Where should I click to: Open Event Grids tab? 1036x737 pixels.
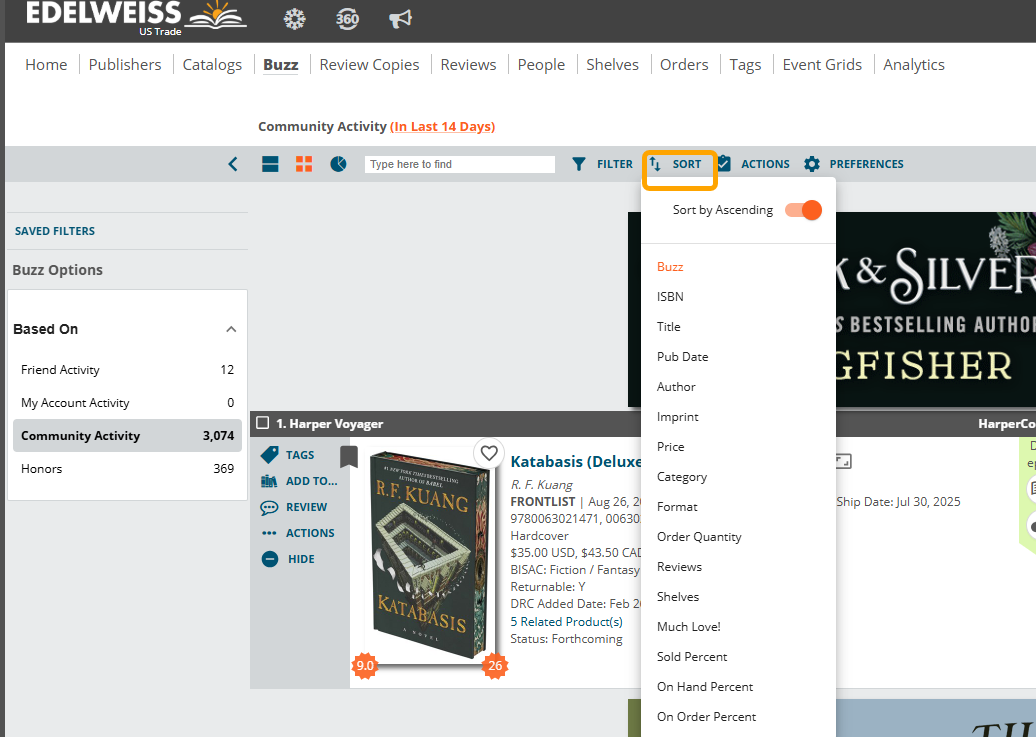(x=822, y=65)
